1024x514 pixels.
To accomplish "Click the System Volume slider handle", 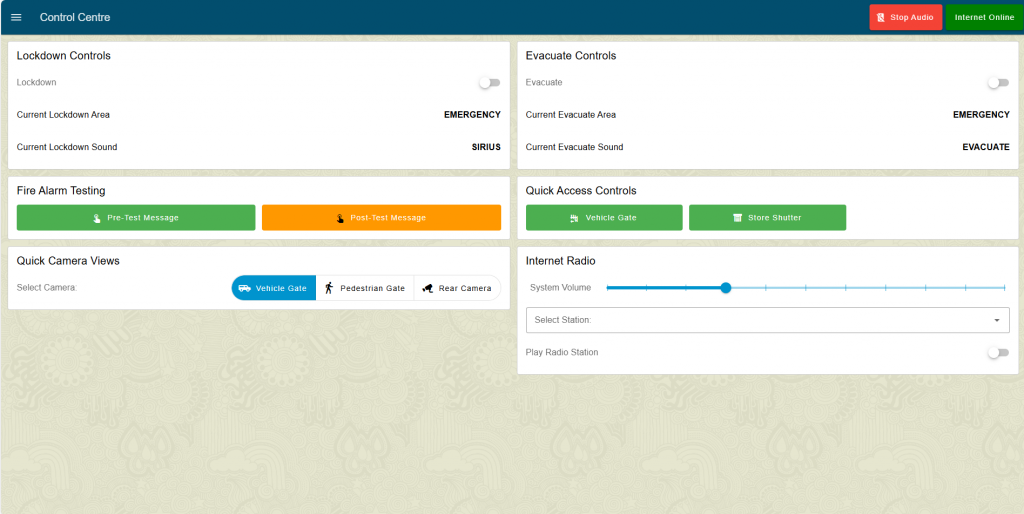I will click(x=726, y=288).
